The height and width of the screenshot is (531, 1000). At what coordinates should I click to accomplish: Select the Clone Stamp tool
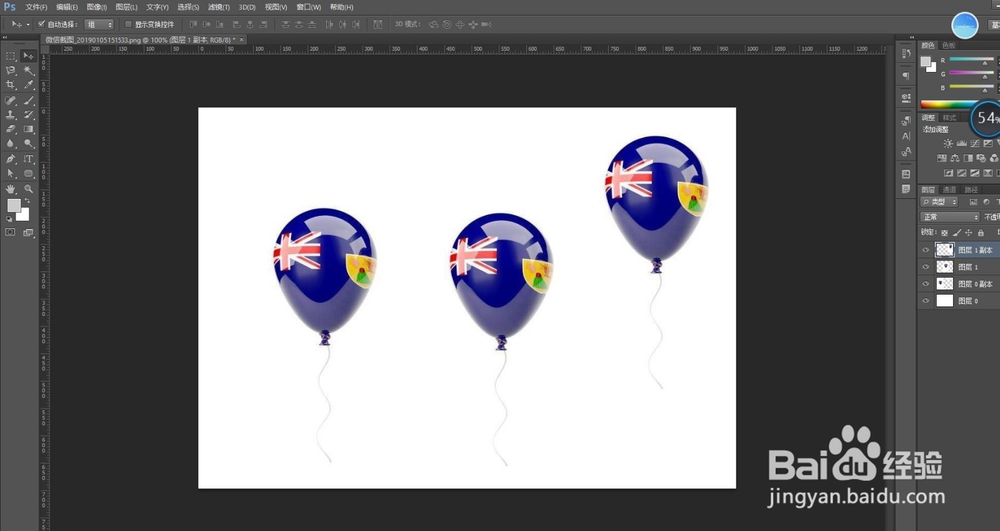point(10,115)
